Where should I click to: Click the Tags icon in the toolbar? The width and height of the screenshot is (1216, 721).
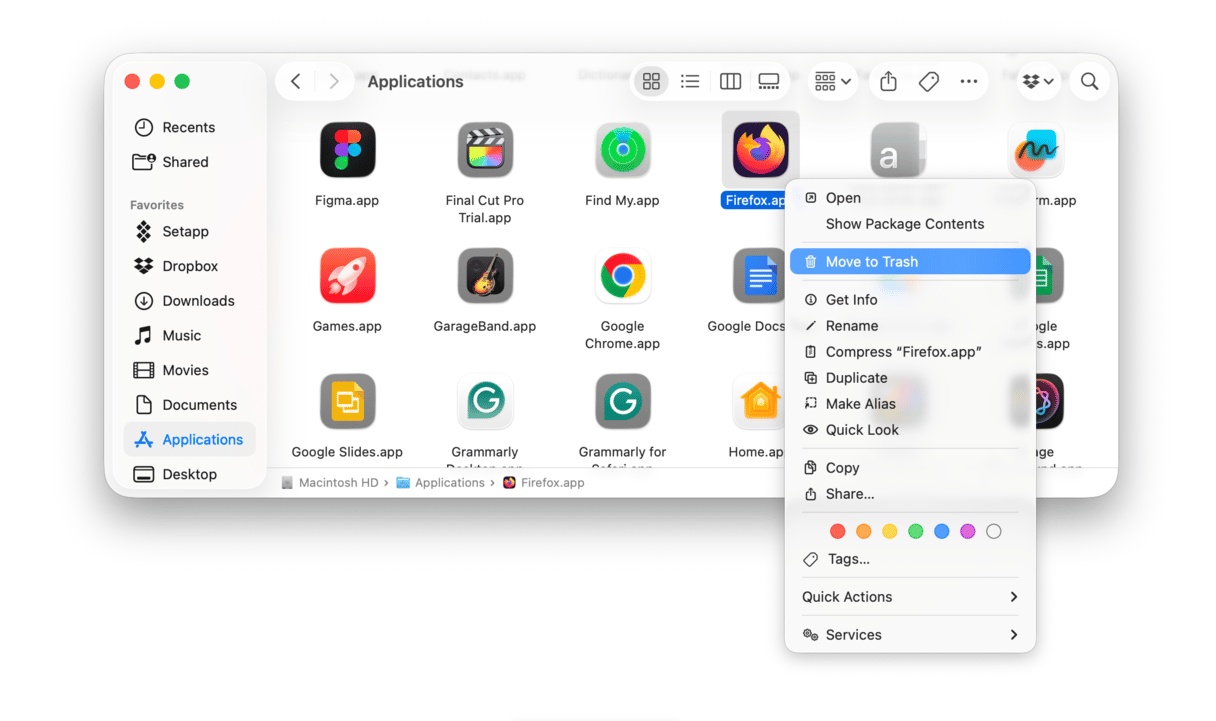(928, 82)
